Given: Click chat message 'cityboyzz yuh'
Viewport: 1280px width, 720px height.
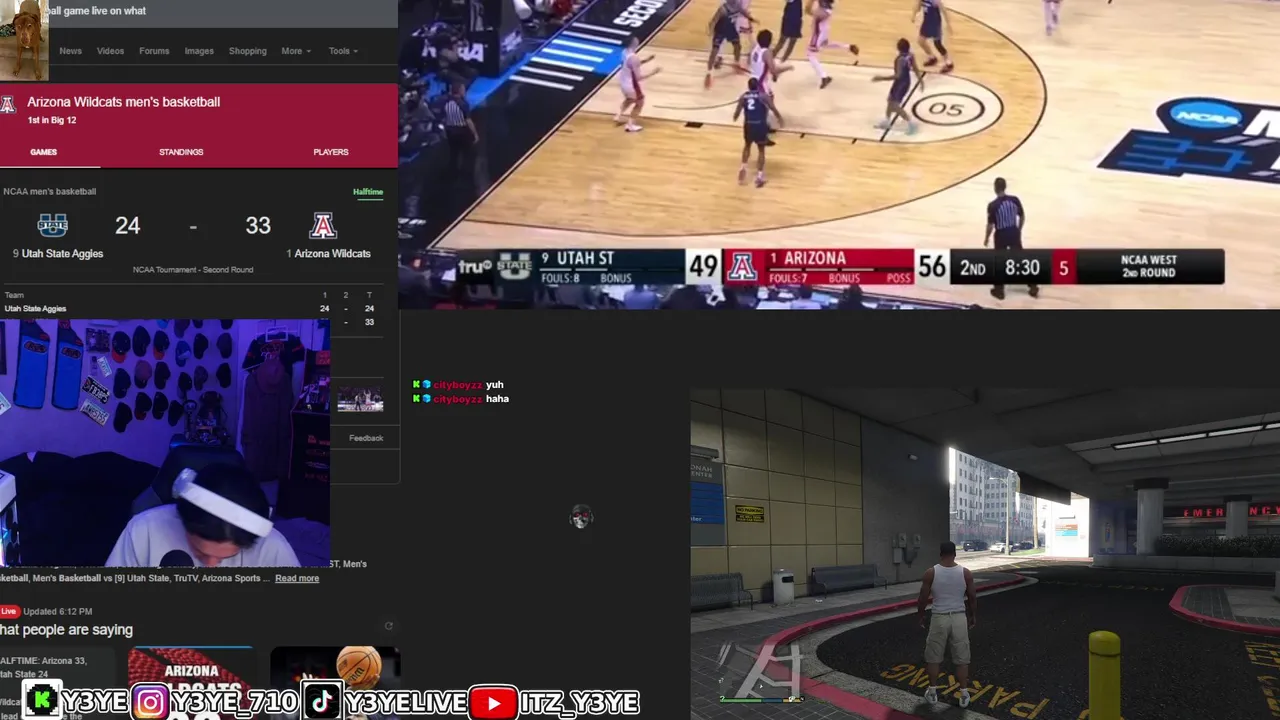Looking at the screenshot, I should [458, 385].
